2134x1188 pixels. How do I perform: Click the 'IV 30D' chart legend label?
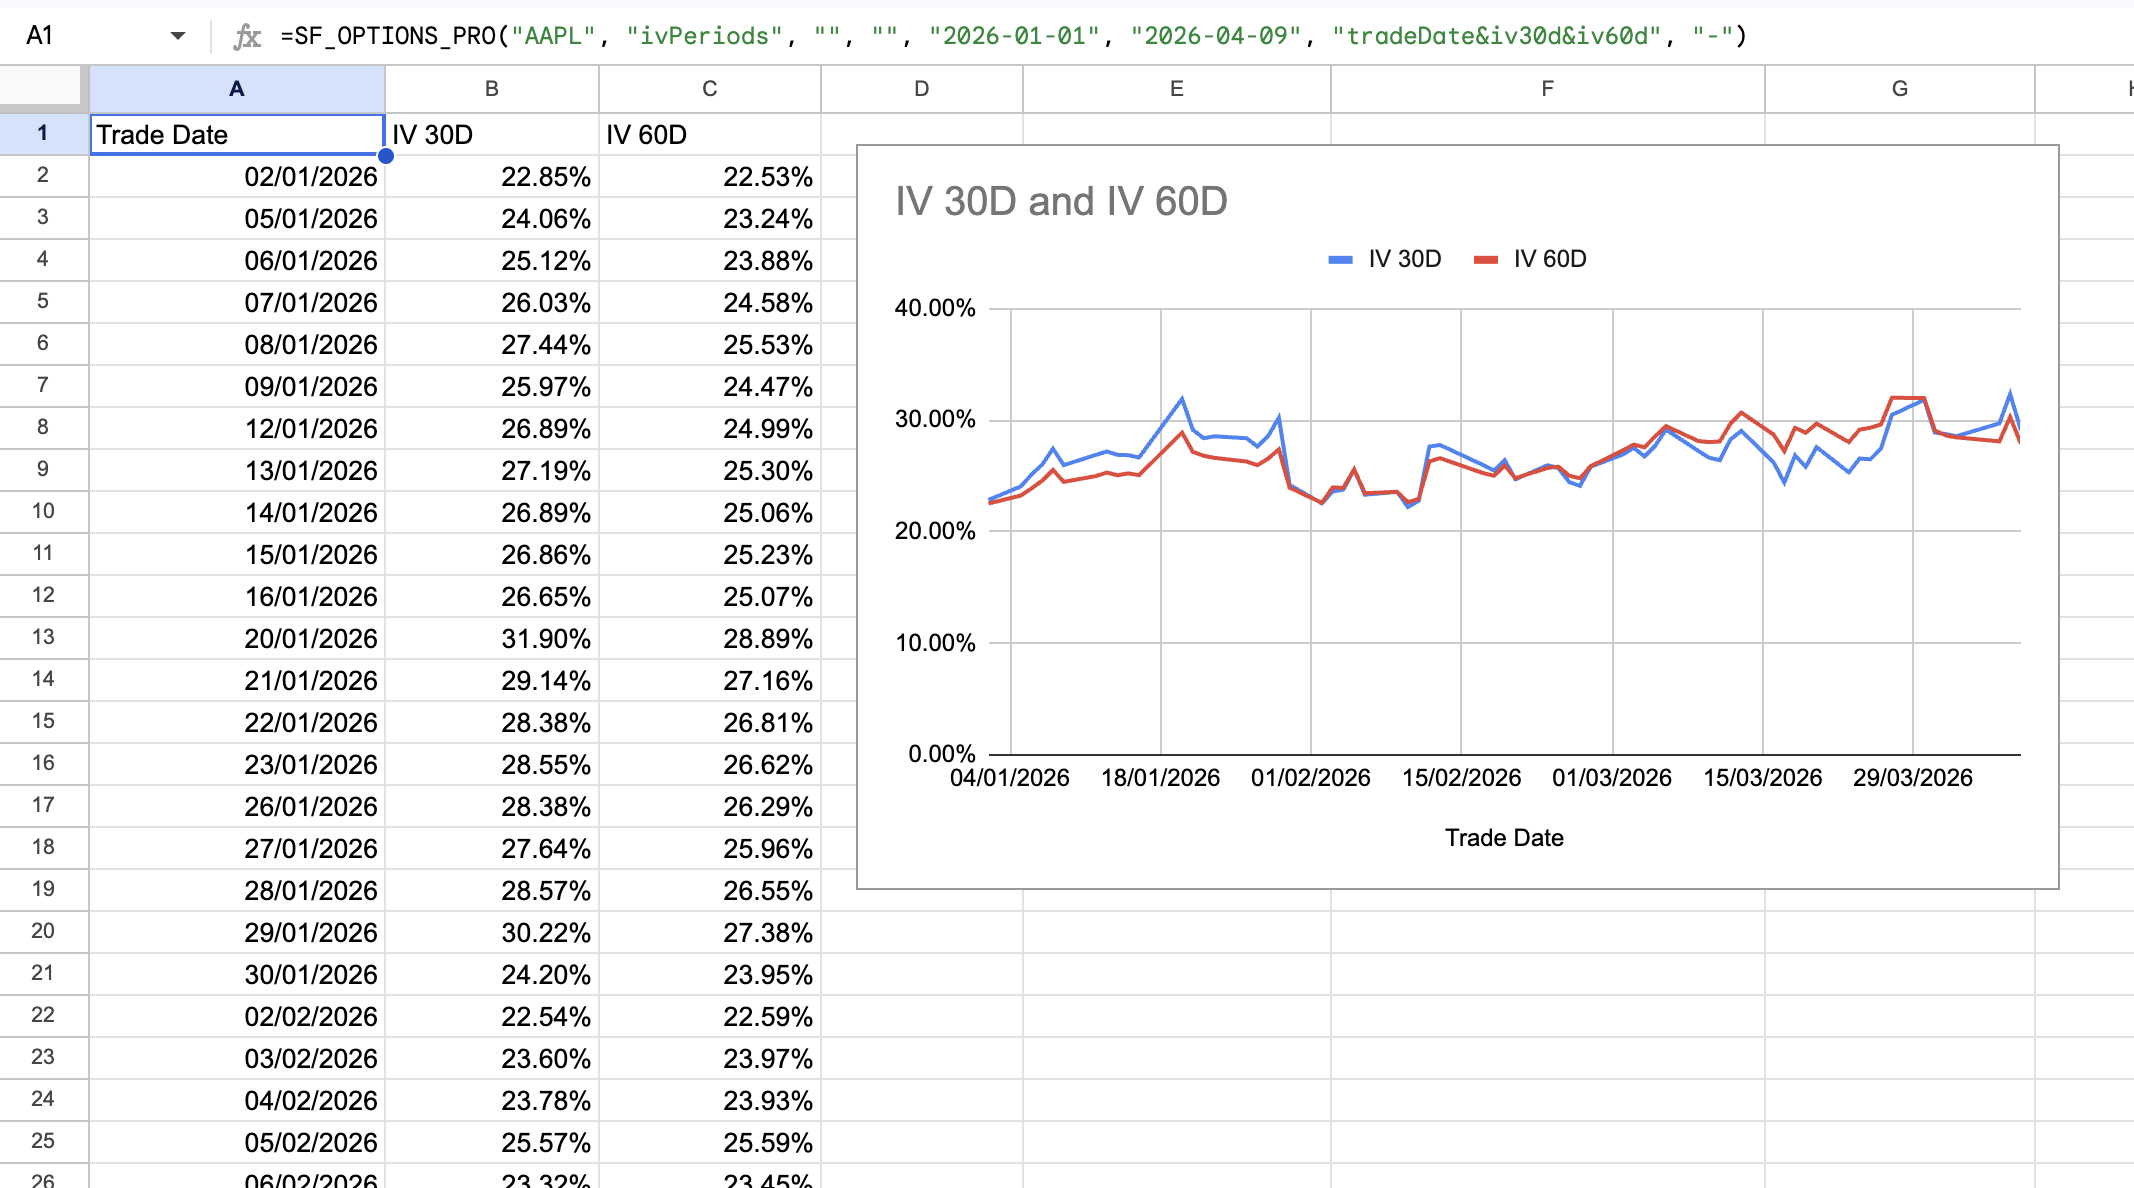[1405, 259]
